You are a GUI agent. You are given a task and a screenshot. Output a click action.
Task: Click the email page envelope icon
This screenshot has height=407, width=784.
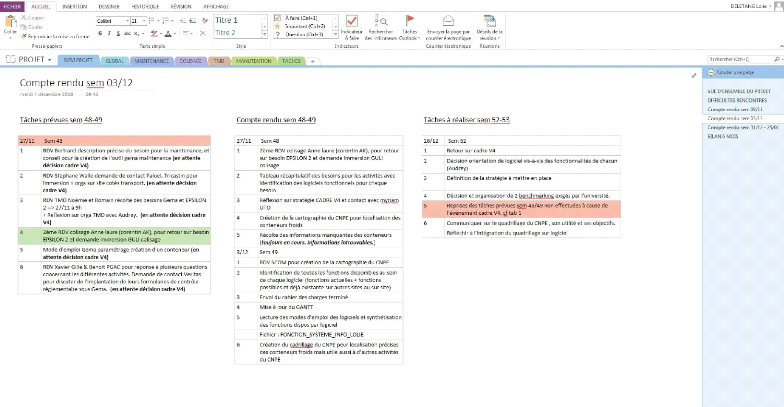(446, 20)
